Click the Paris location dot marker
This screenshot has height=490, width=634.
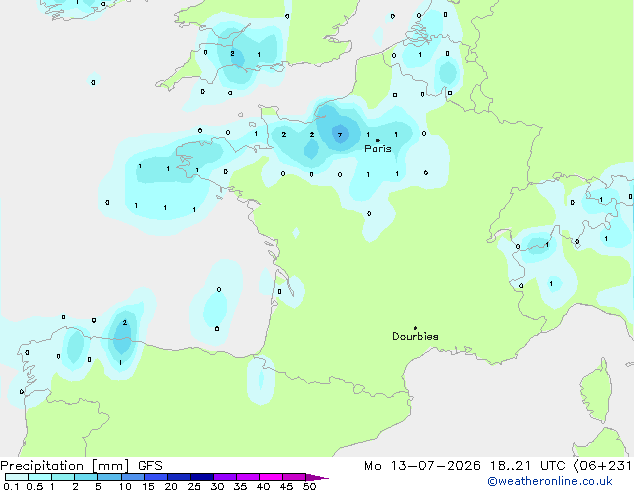(x=378, y=140)
